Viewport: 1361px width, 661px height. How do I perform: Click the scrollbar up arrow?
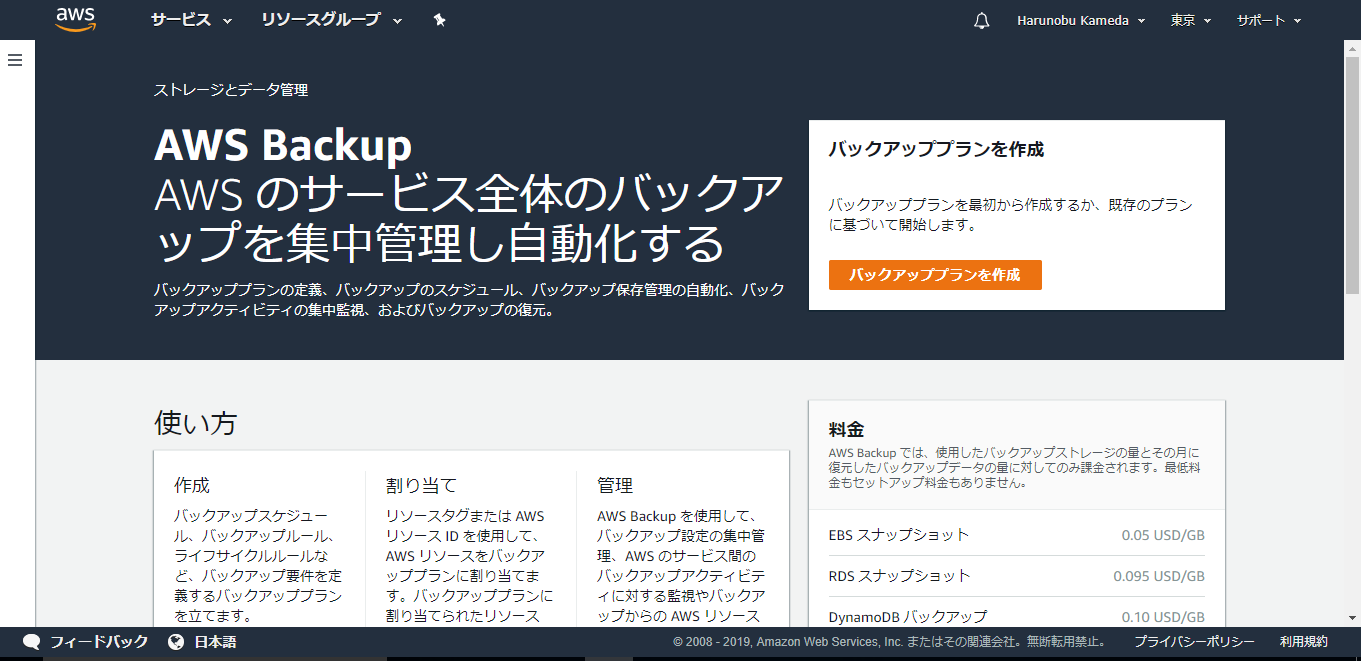pos(1352,48)
